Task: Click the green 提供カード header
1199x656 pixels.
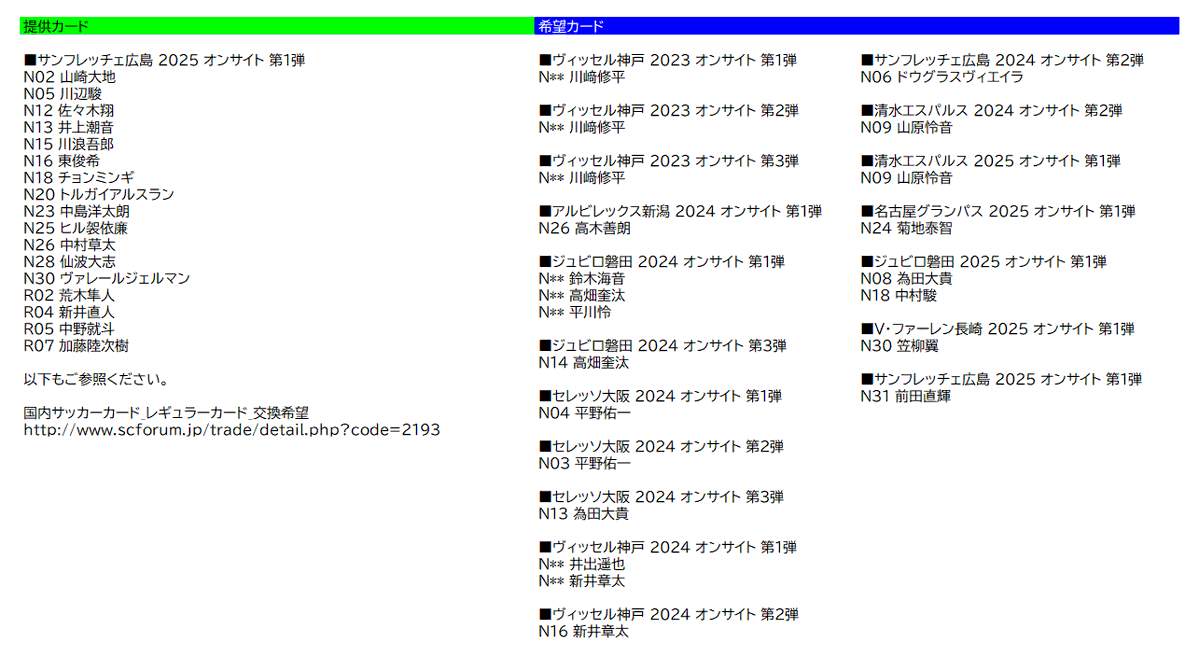Action: [277, 26]
